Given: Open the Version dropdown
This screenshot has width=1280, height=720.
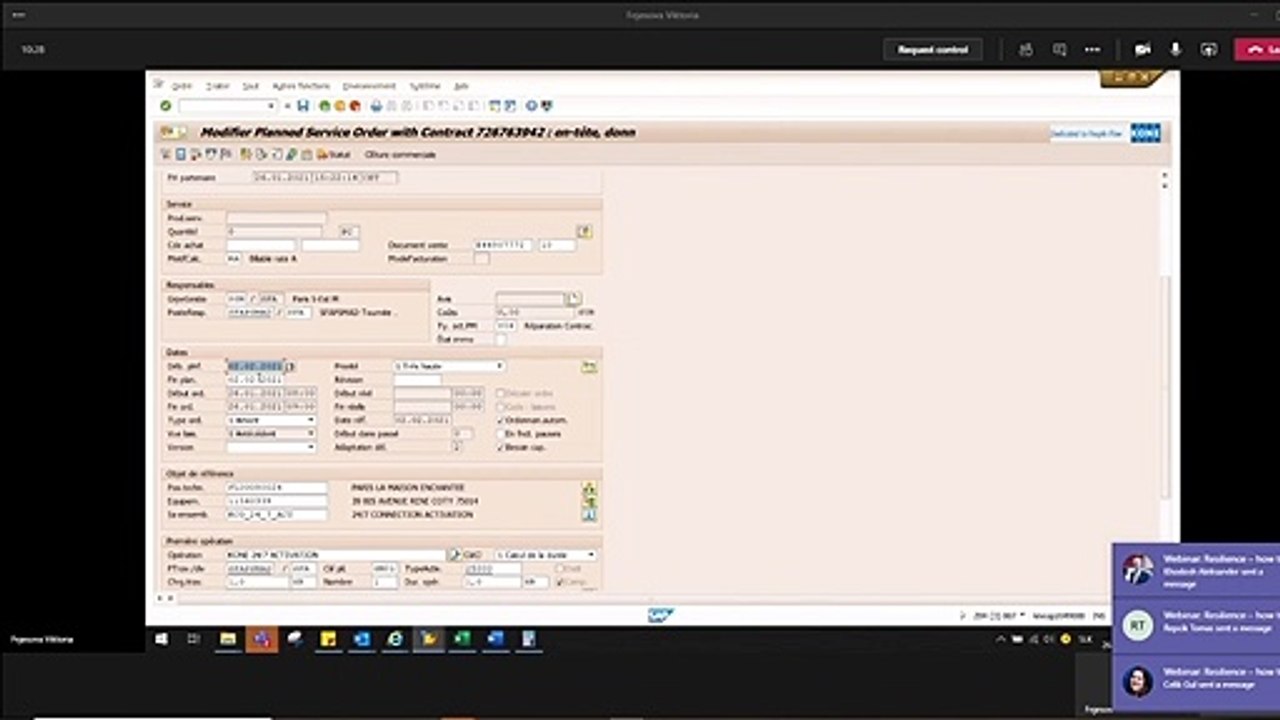Looking at the screenshot, I should (x=311, y=447).
